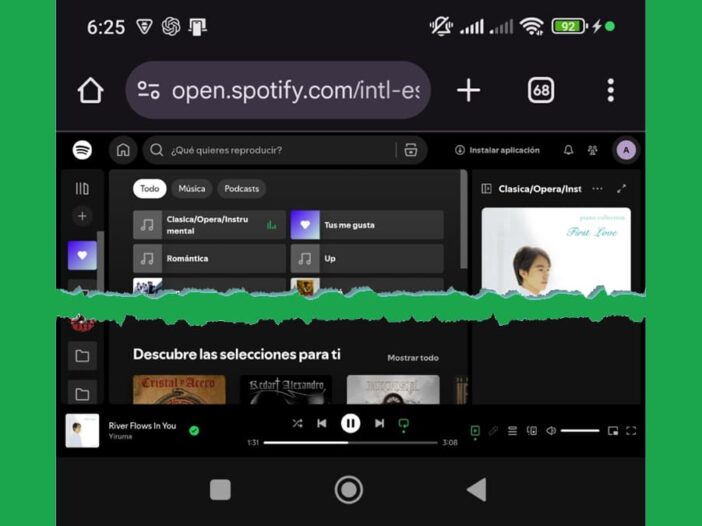Hide the Now Playing panel with its header icon

[x=486, y=188]
